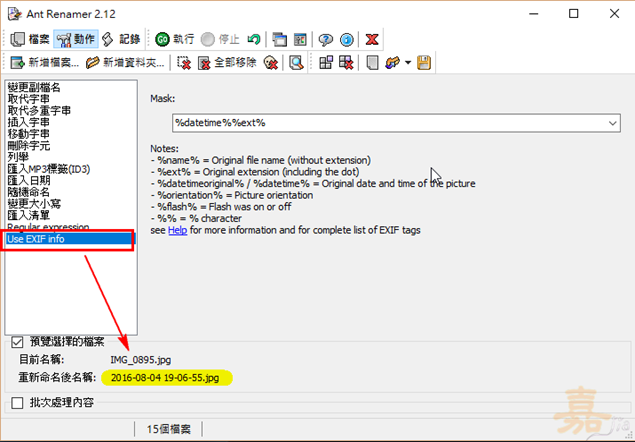Click the grayed-out 停止 stop button

pyautogui.click(x=220, y=39)
